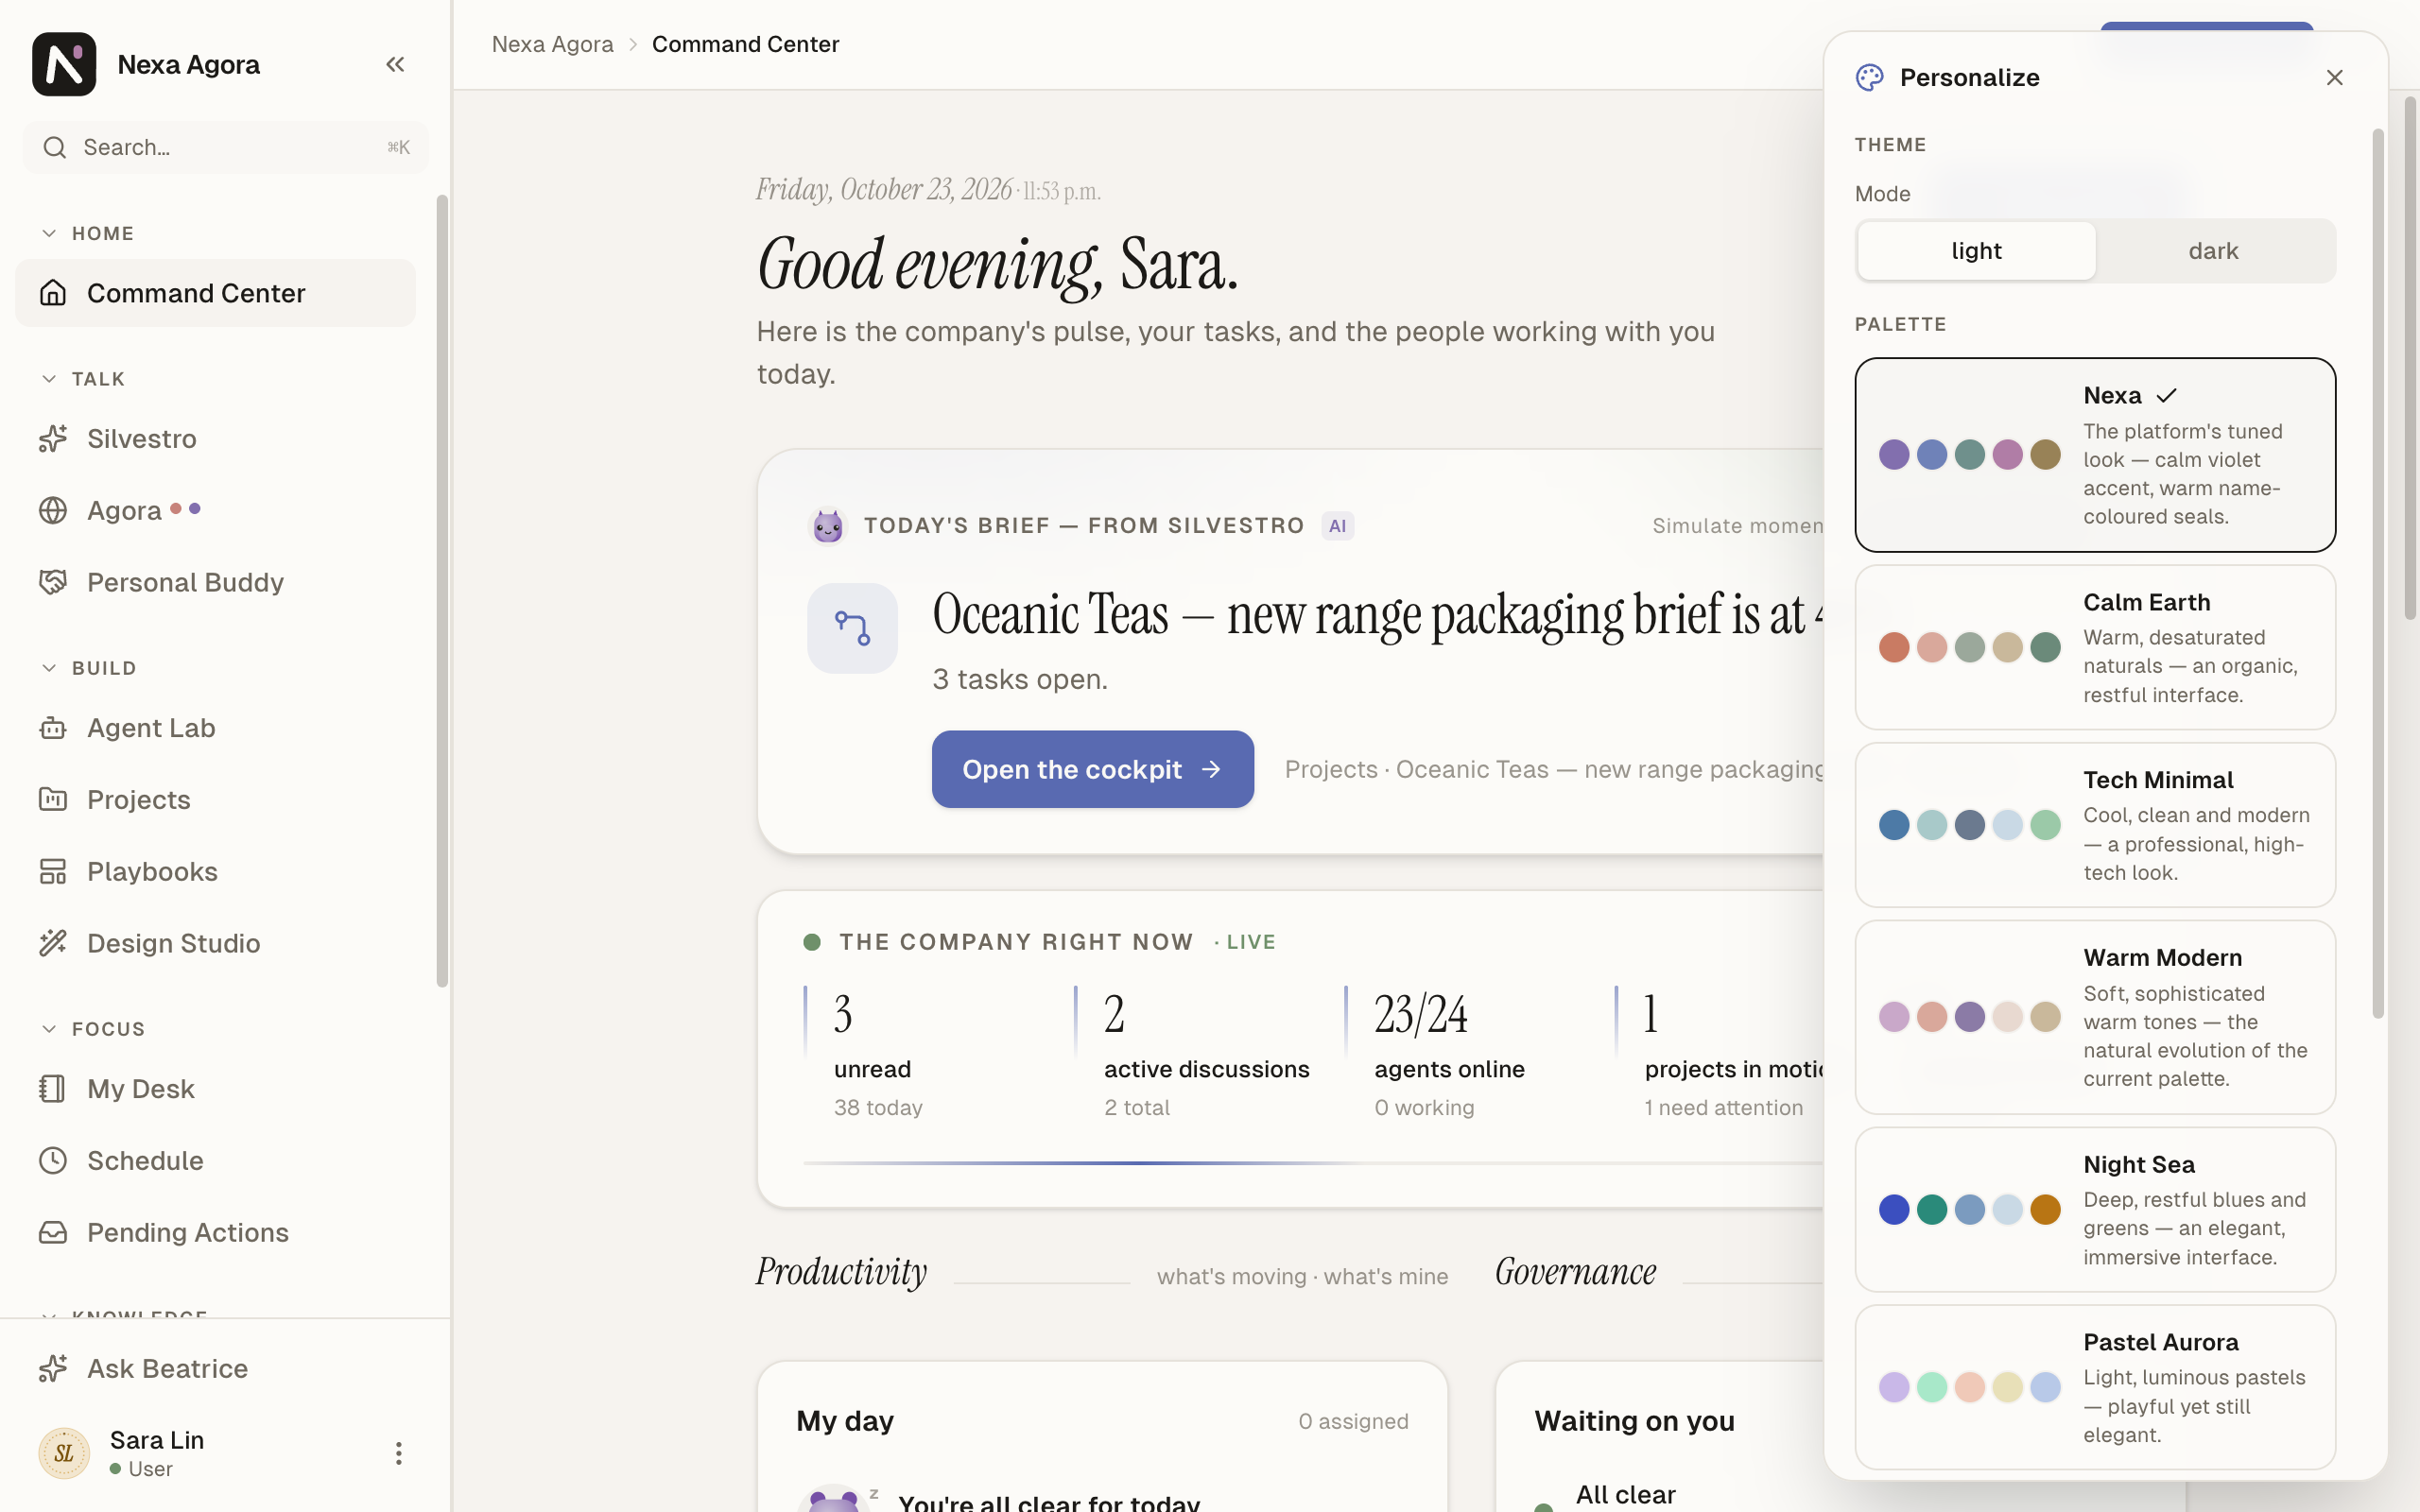Image resolution: width=2420 pixels, height=1512 pixels.
Task: Open Pending Actions in the sidebar
Action: click(x=215, y=1233)
